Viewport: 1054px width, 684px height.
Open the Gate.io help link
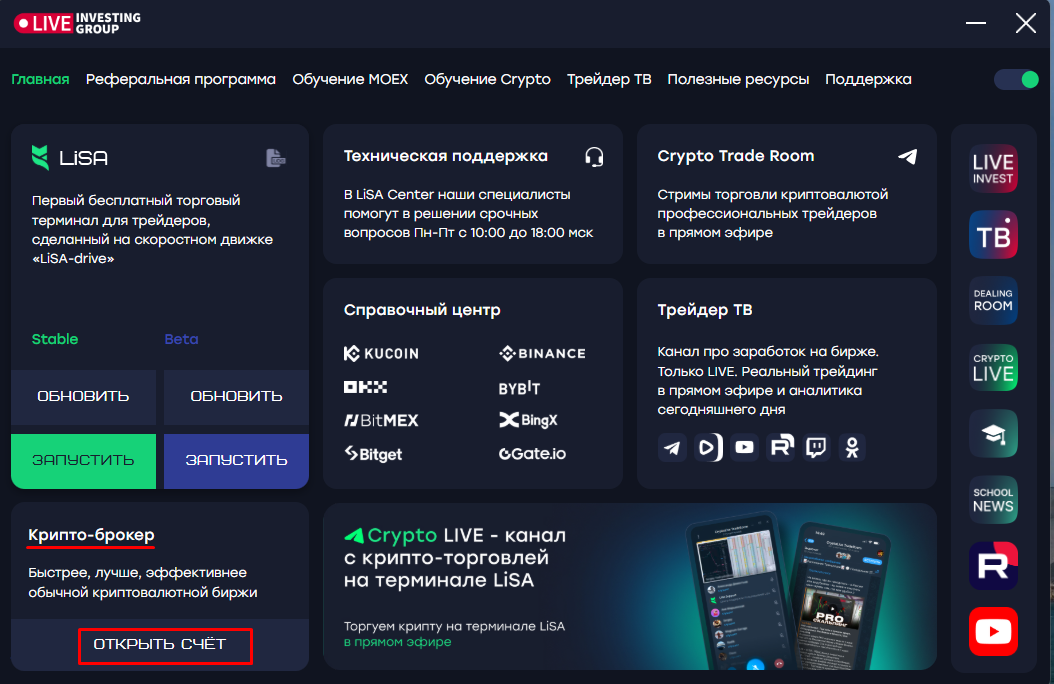(532, 454)
